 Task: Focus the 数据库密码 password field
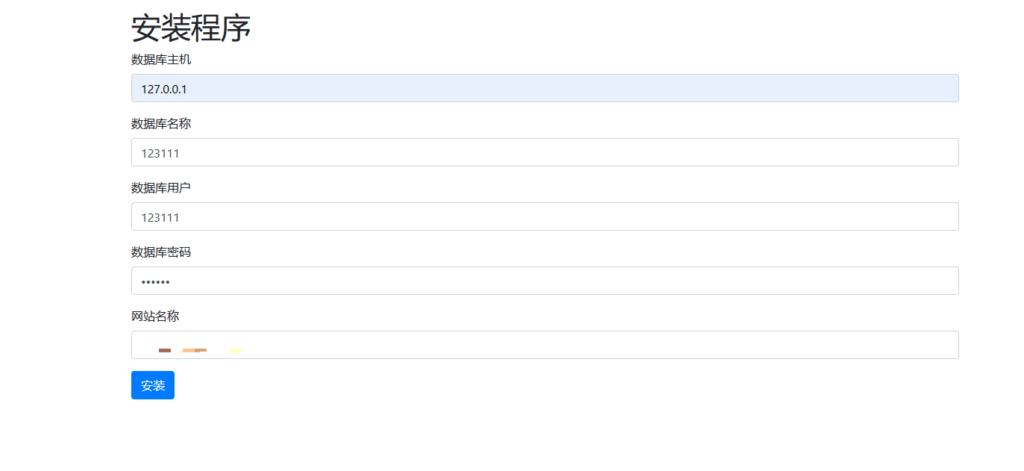(545, 280)
